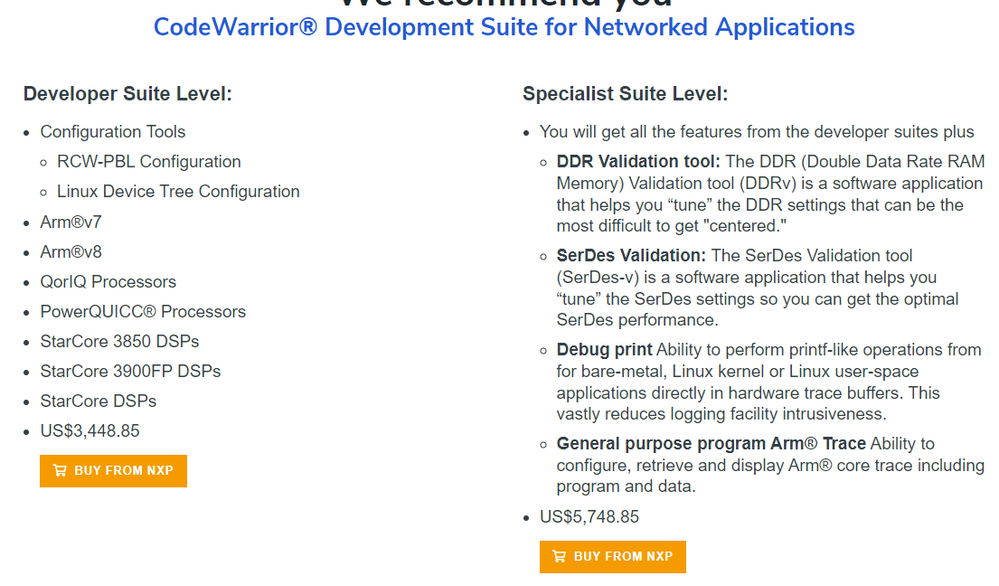Click the Linux Device Tree Configuration entry
This screenshot has height=586, width=999.
coord(177,191)
